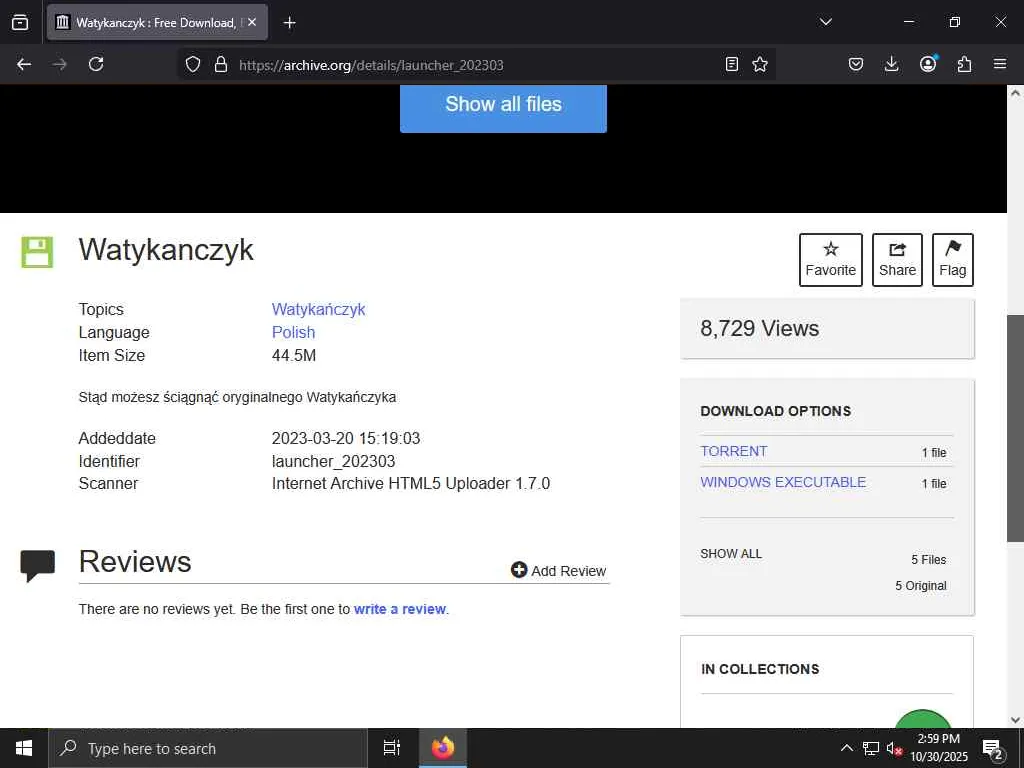Open Firefox application hamburger menu
The image size is (1024, 768).
[x=1000, y=64]
